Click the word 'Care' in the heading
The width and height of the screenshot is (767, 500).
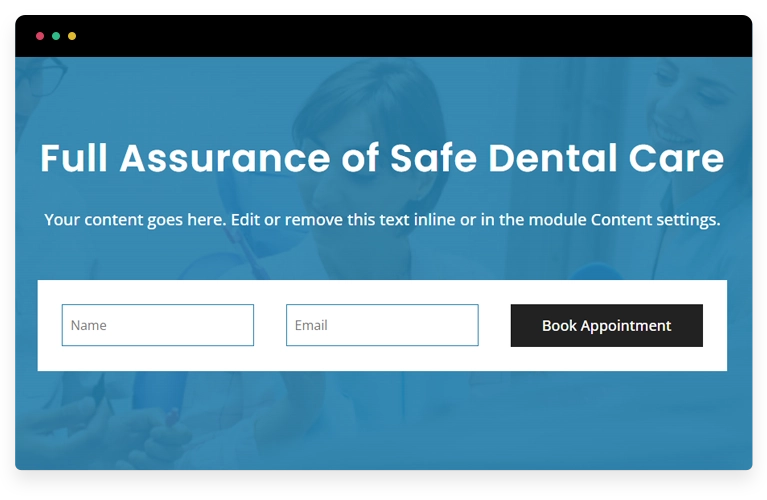point(676,158)
